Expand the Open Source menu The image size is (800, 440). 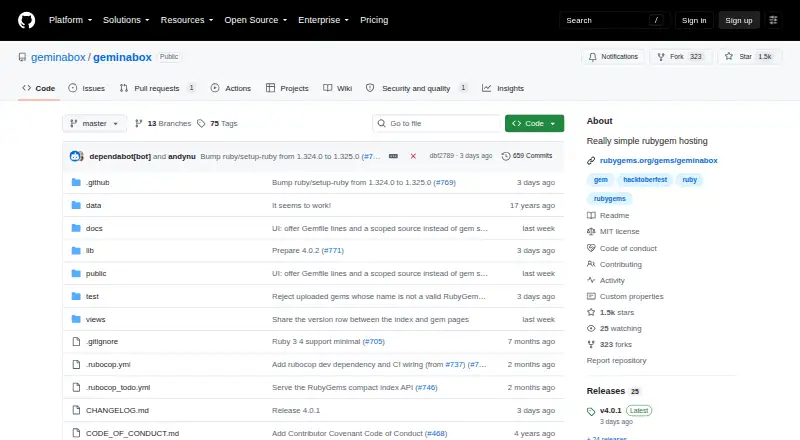point(256,20)
